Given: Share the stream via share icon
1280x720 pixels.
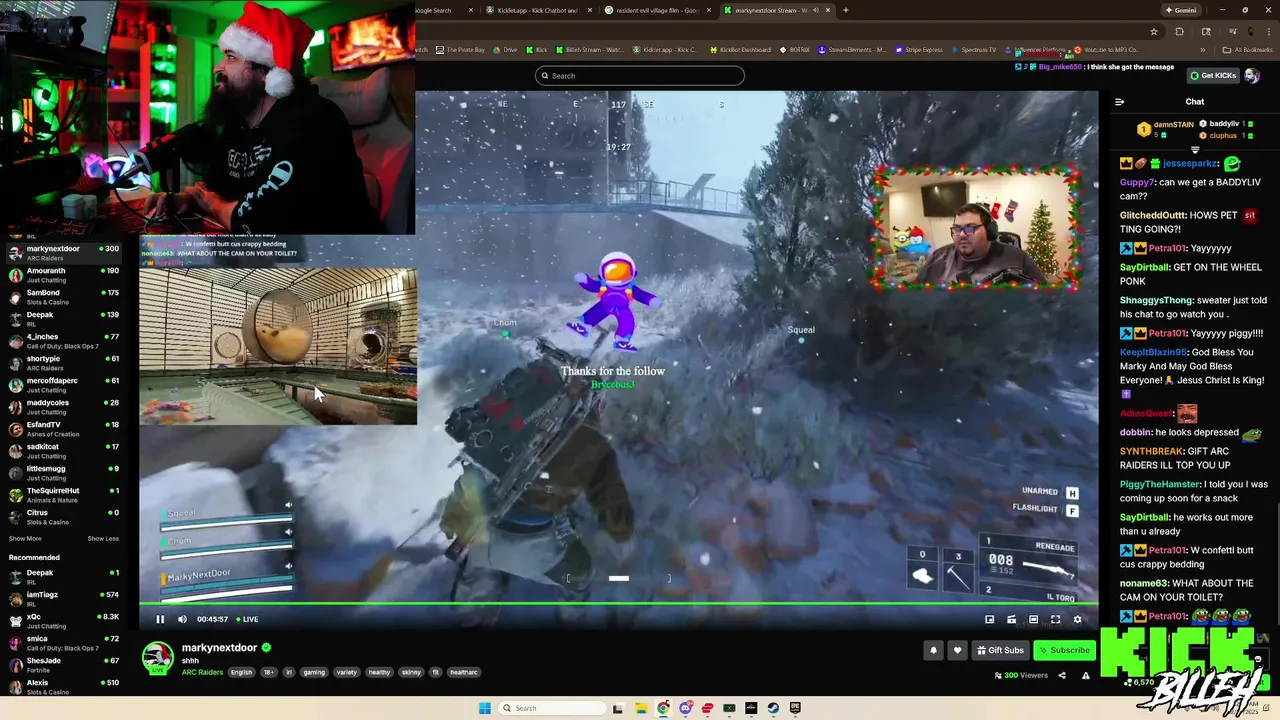Looking at the screenshot, I should click(1062, 675).
